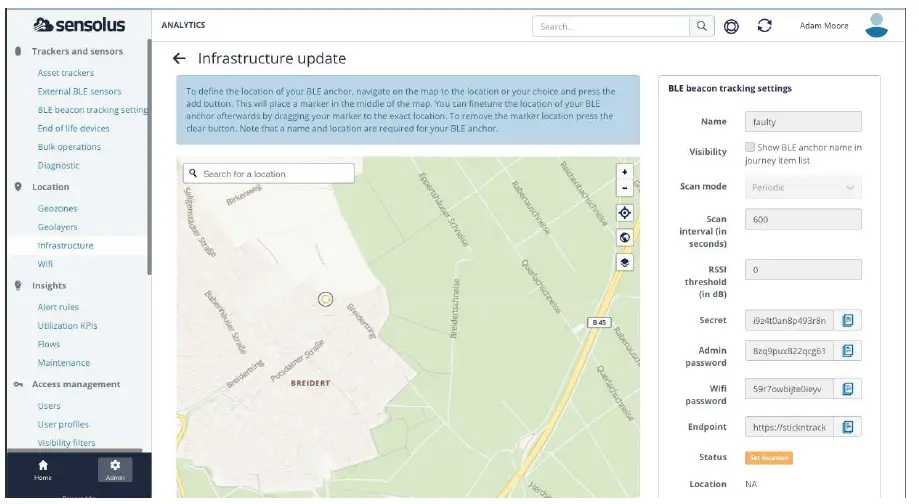Click the Sensolus logo
This screenshot has width=919, height=504.
pyautogui.click(x=79, y=25)
